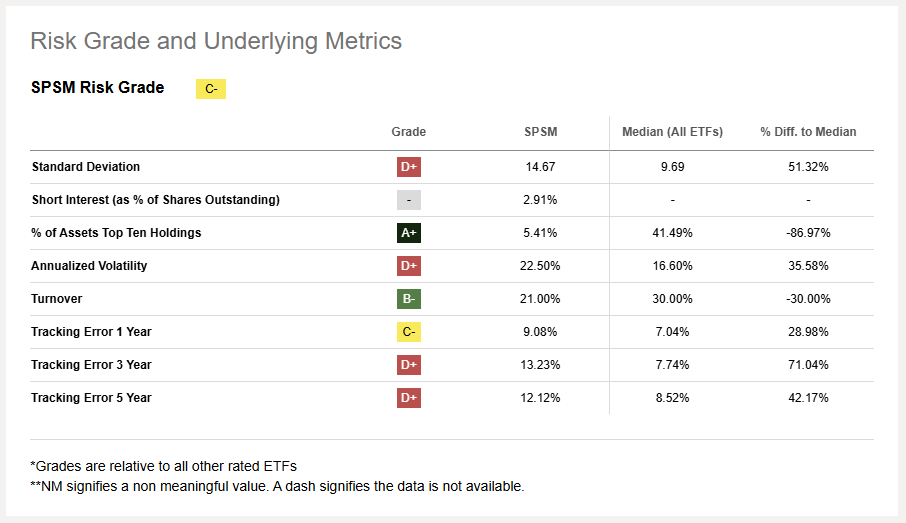
Task: Select the Median (All ETFs) column header
Action: click(672, 132)
